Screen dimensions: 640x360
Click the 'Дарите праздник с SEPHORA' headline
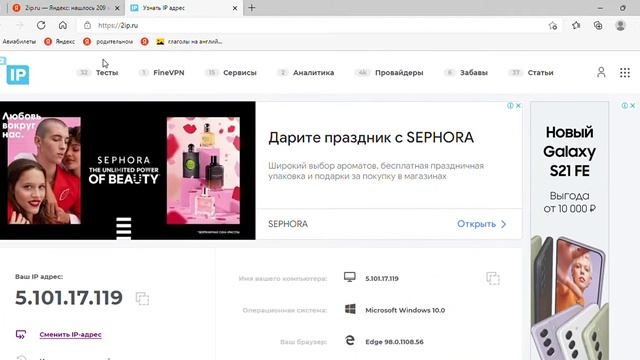pyautogui.click(x=371, y=138)
